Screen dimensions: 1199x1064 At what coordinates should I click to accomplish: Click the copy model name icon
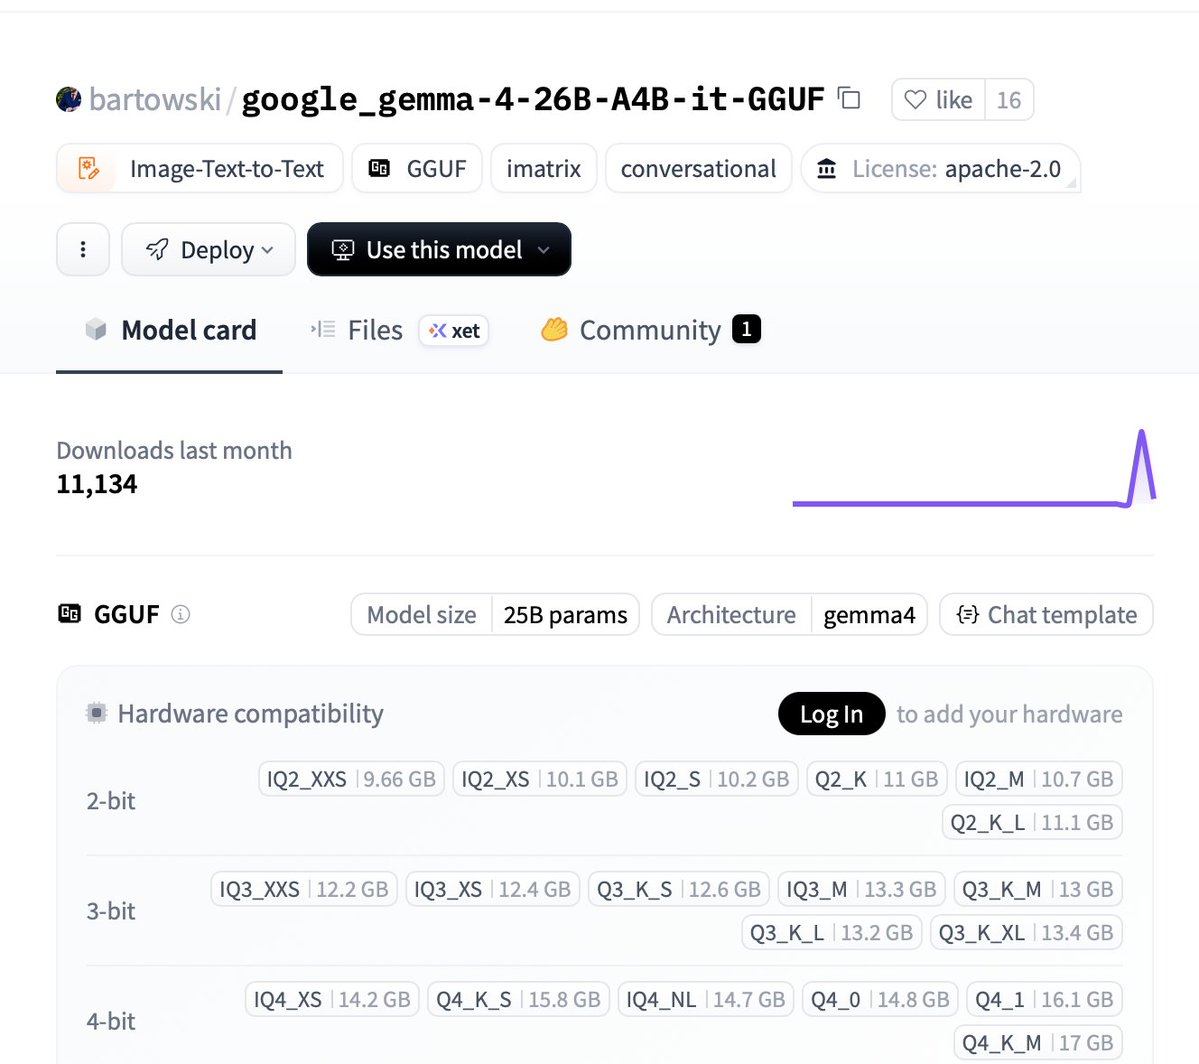849,98
